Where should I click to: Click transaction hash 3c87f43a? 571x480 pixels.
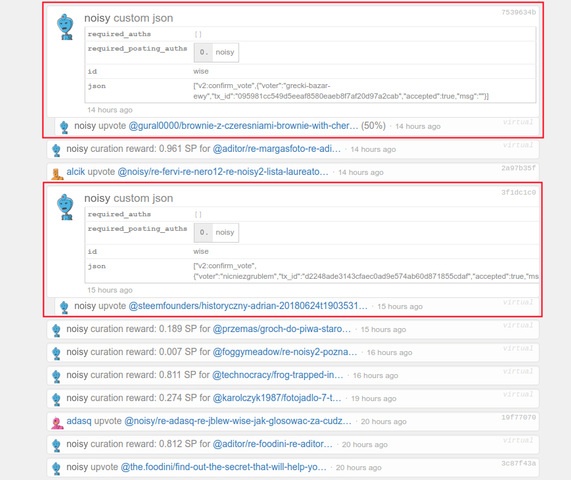click(x=518, y=463)
